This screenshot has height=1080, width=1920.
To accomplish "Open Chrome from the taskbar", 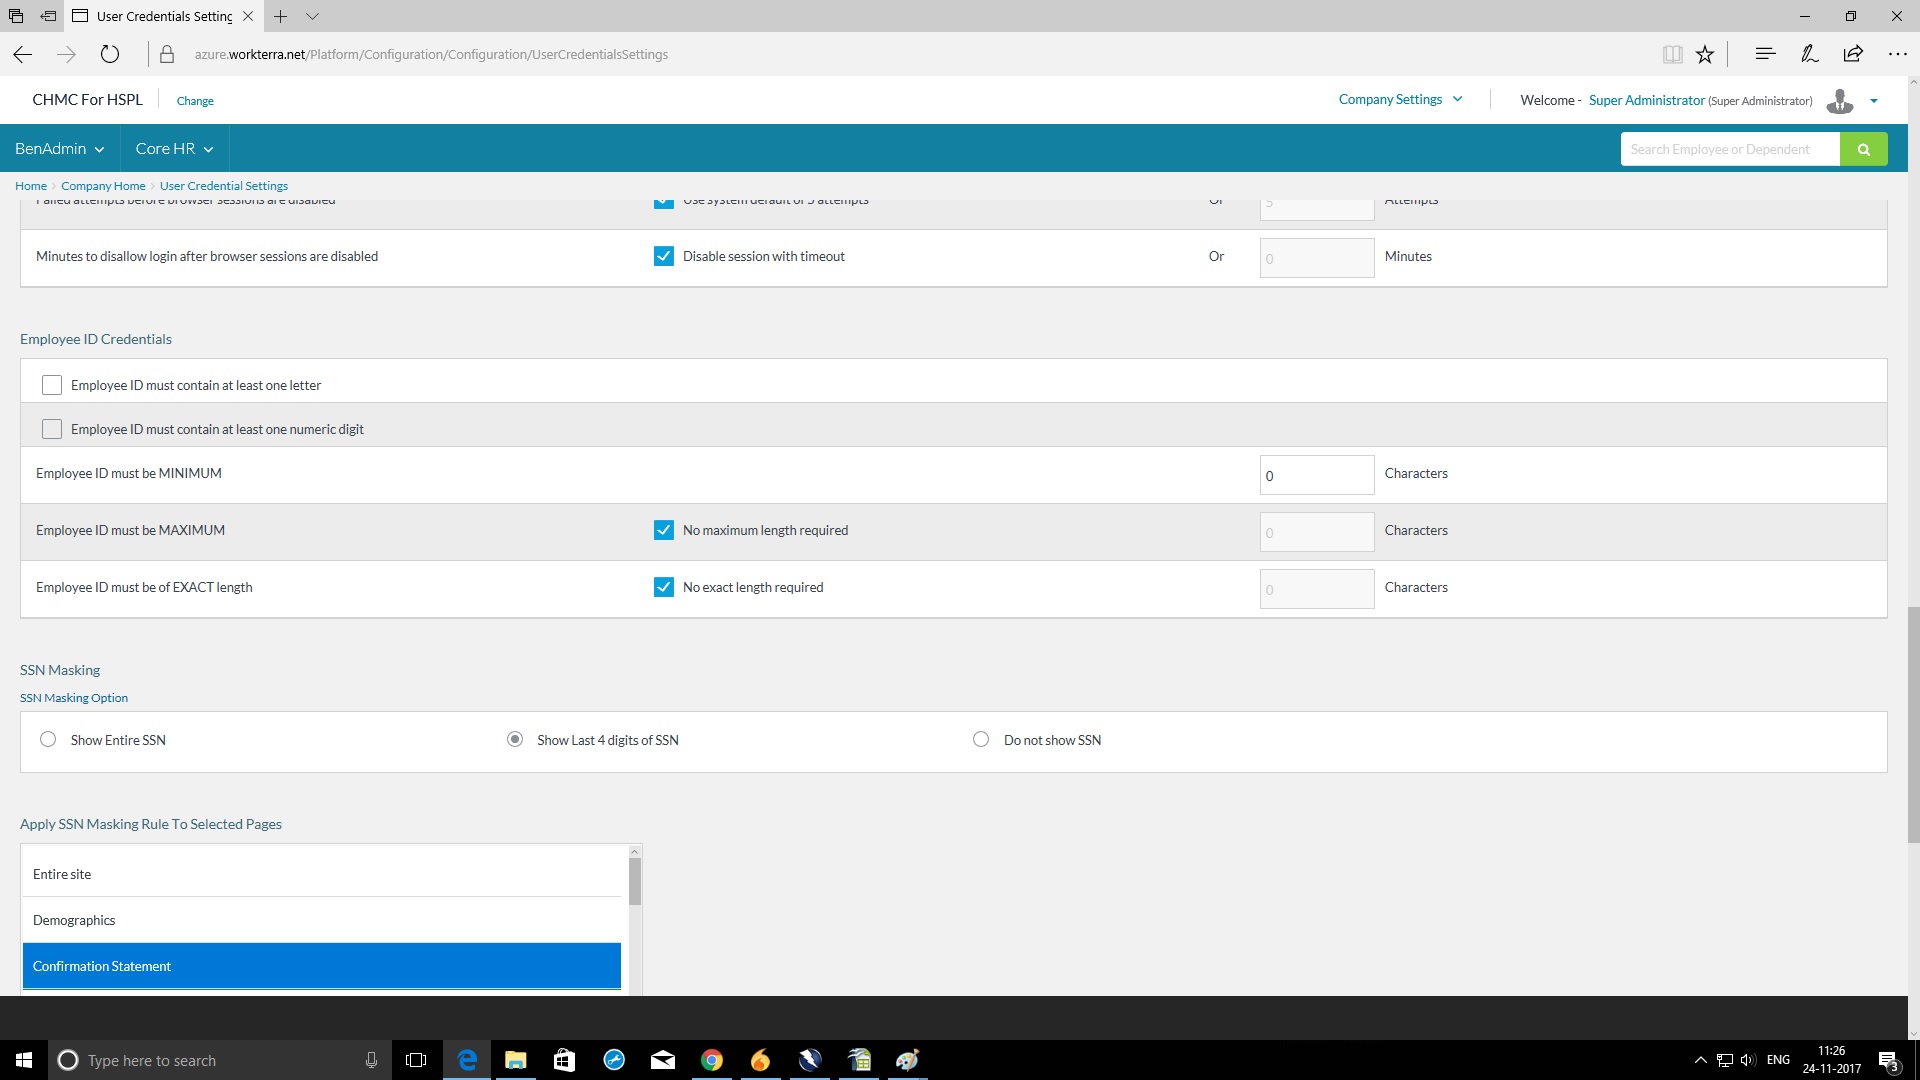I will (711, 1060).
